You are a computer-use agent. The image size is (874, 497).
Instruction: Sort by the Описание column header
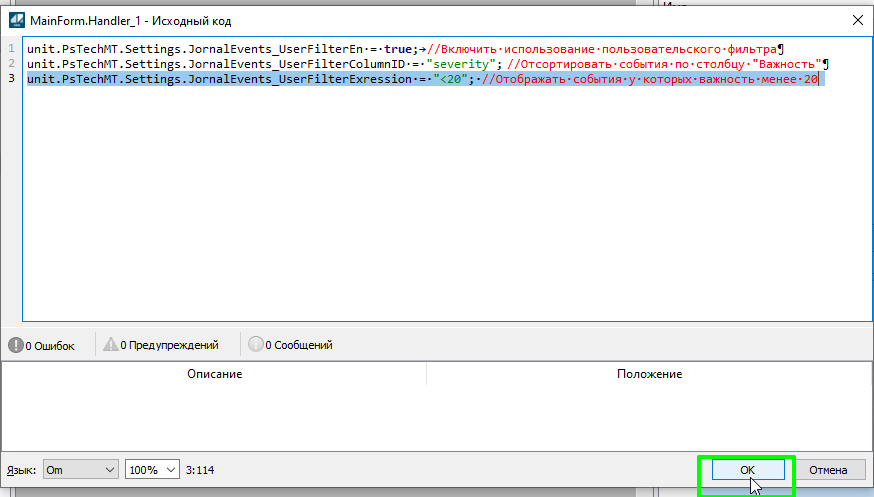point(214,374)
